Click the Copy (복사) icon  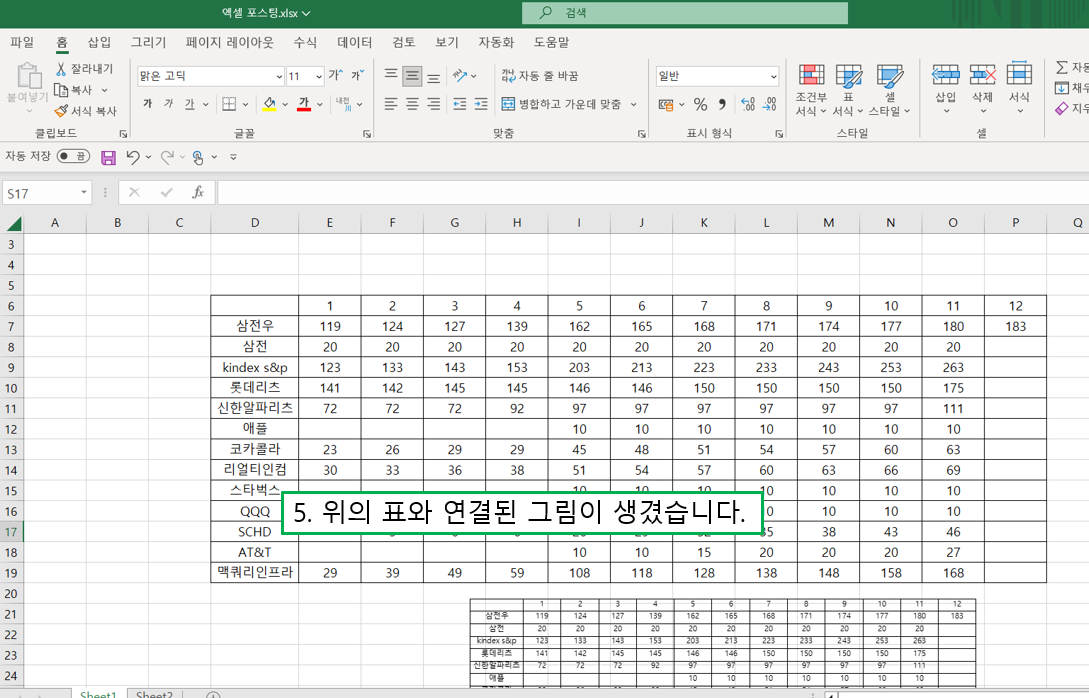pyautogui.click(x=60, y=90)
